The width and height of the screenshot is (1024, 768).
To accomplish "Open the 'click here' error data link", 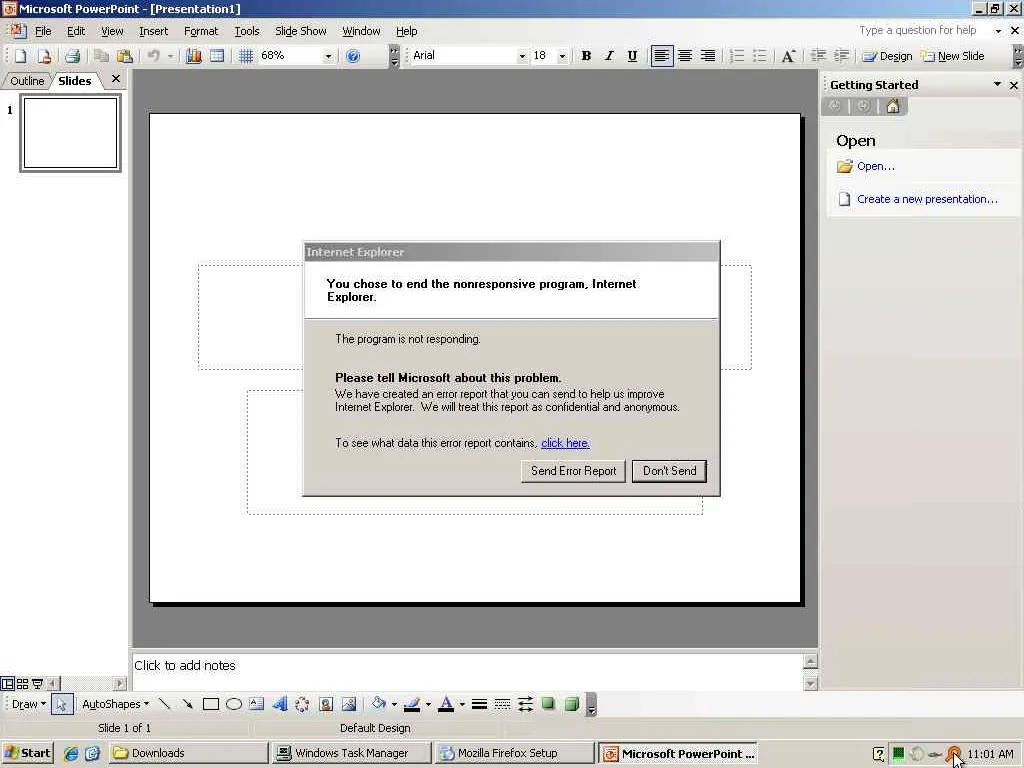I will tap(566, 443).
